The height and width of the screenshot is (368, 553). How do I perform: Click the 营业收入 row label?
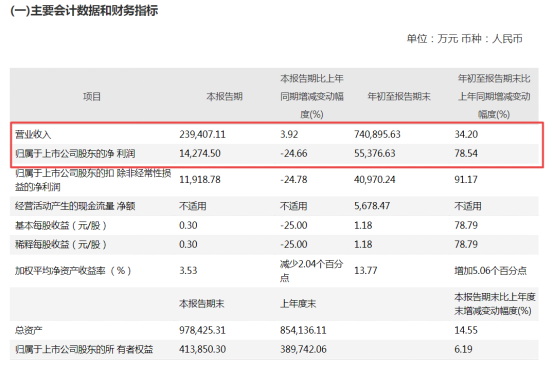coord(33,134)
